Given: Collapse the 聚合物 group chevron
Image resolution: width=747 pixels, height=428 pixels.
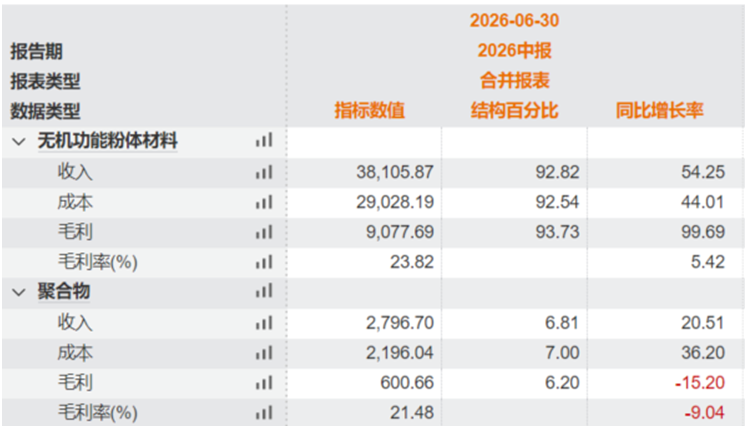Looking at the screenshot, I should click(x=19, y=292).
